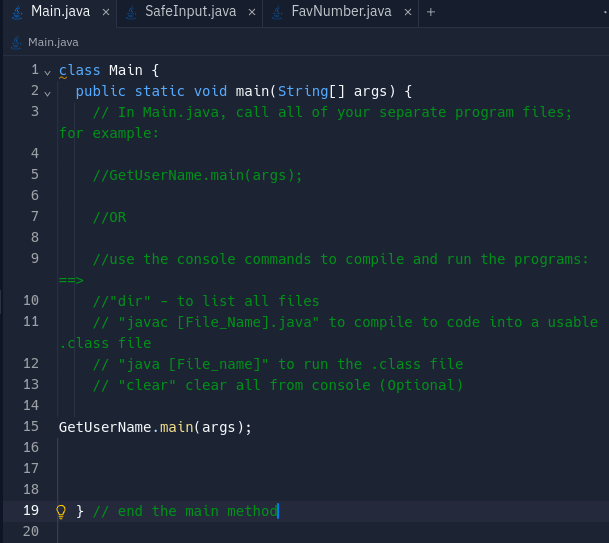
Task: Click the '"clear" clear all from console' comment
Action: (x=278, y=385)
